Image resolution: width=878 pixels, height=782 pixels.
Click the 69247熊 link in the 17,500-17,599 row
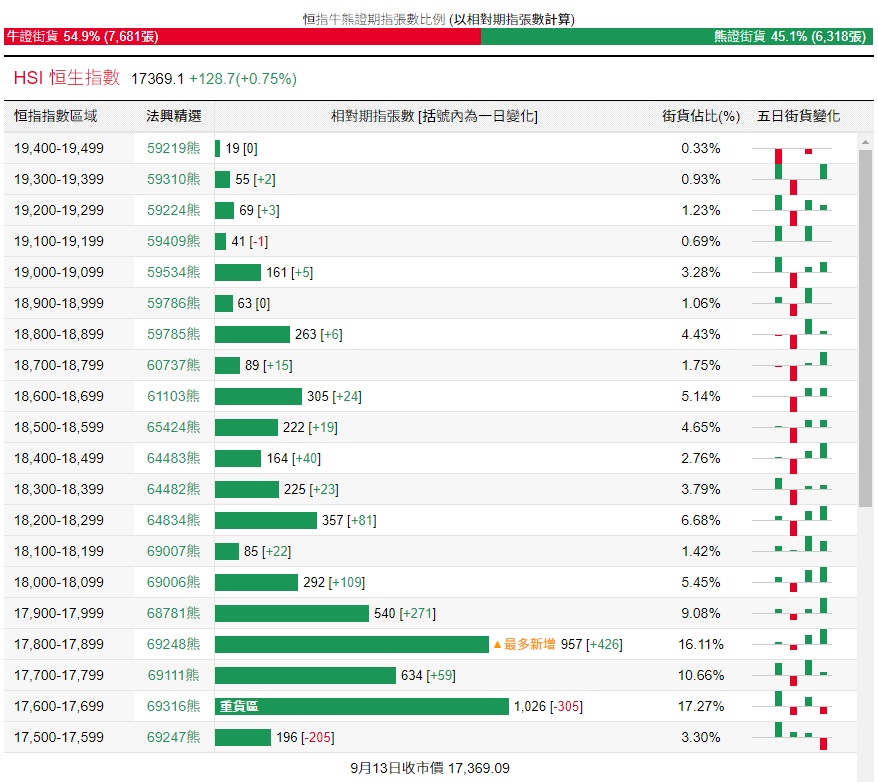[173, 737]
